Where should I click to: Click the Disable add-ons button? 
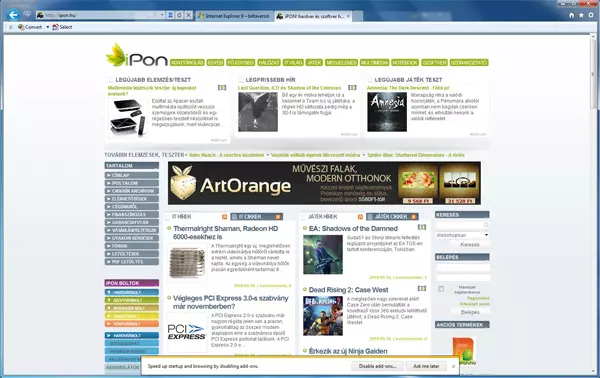click(x=377, y=366)
